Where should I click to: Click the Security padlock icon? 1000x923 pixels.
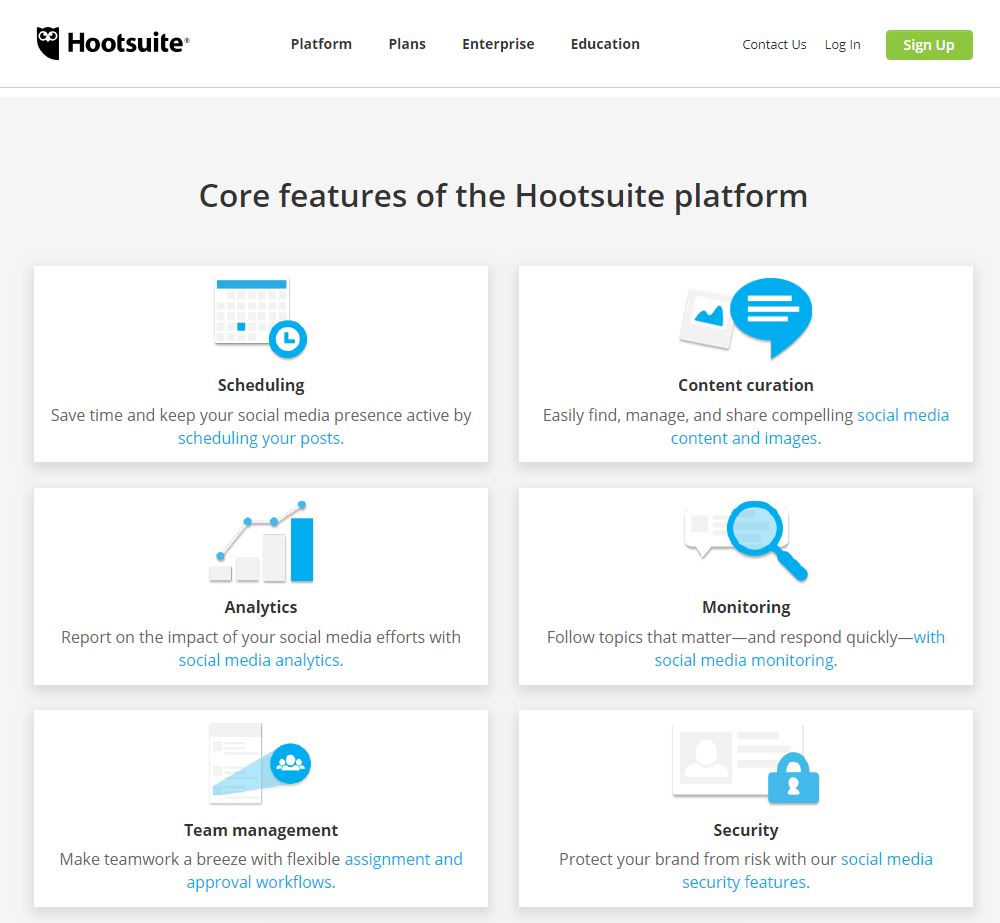(793, 778)
